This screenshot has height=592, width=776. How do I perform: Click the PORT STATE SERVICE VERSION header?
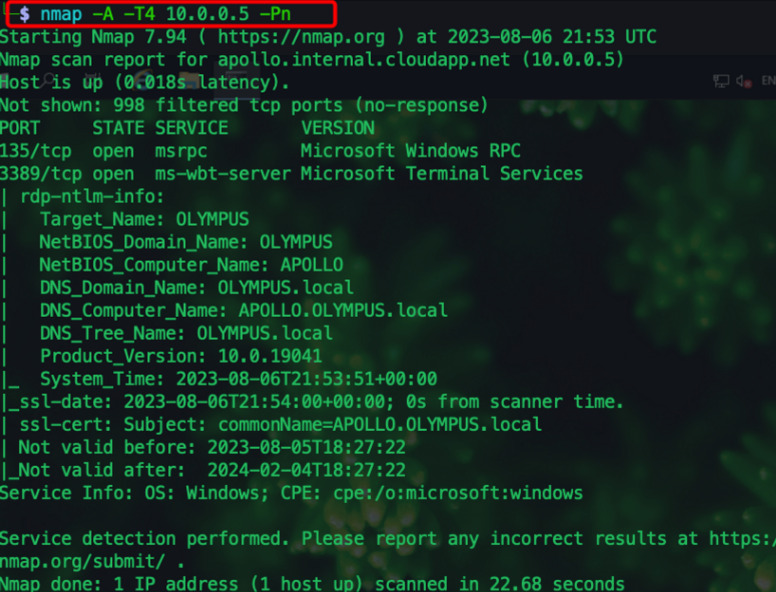point(187,128)
